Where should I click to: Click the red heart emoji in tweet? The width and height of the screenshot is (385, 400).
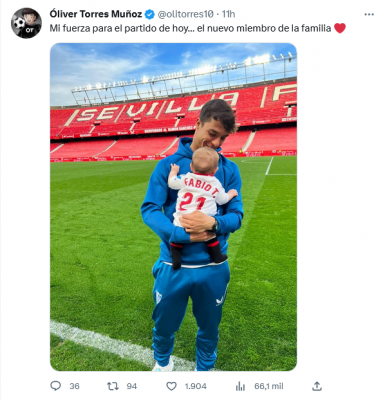point(340,28)
